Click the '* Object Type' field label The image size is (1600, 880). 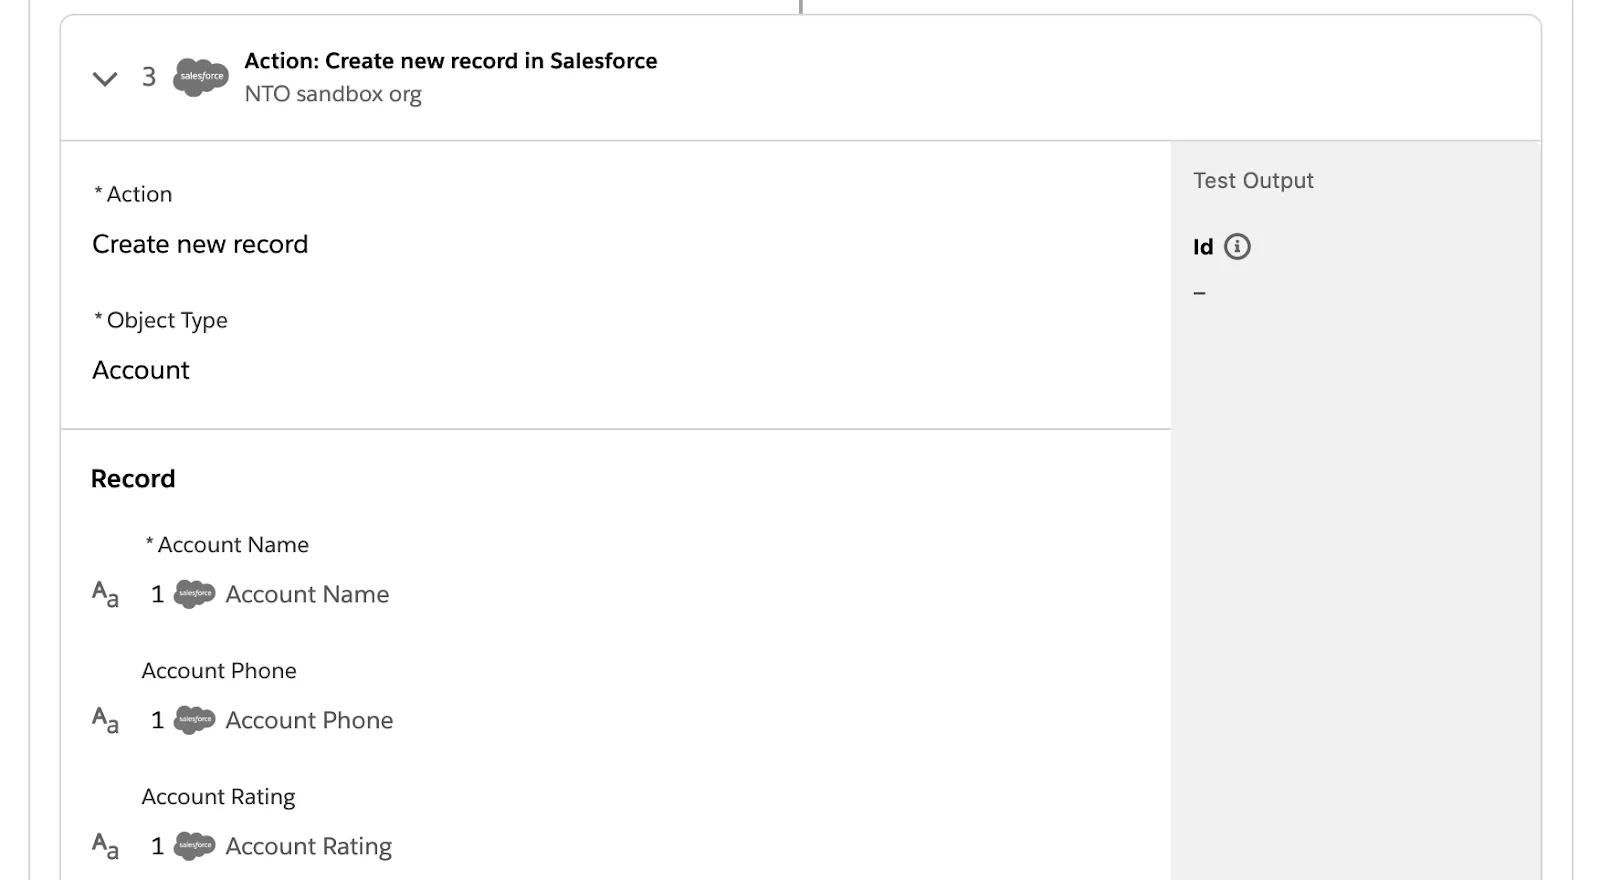pos(161,321)
